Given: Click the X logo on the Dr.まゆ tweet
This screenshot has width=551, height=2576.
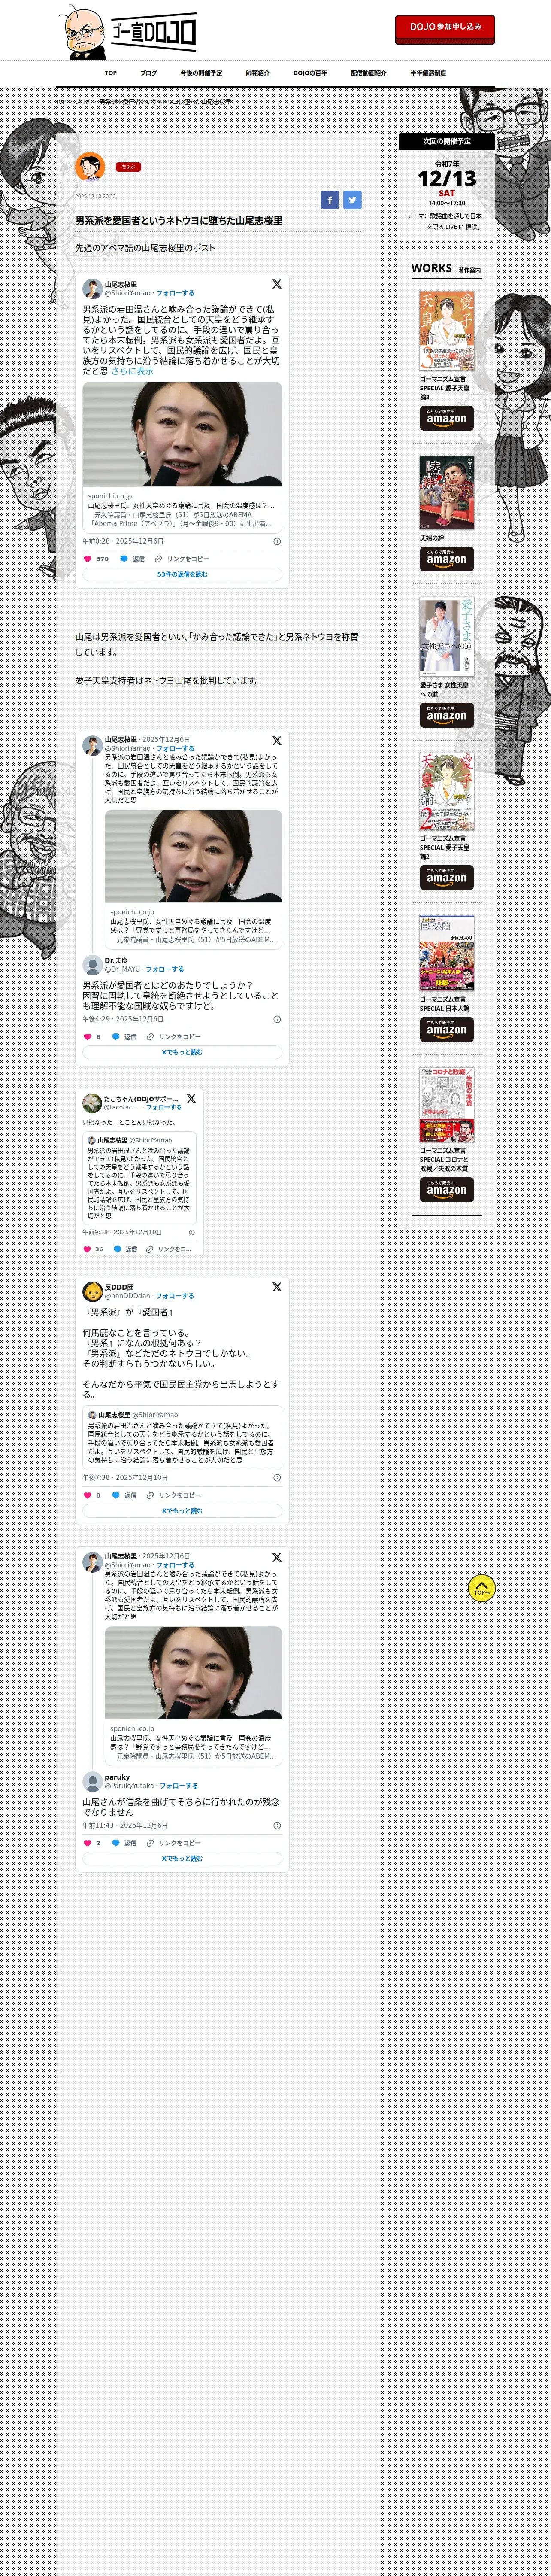Looking at the screenshot, I should pyautogui.click(x=277, y=741).
